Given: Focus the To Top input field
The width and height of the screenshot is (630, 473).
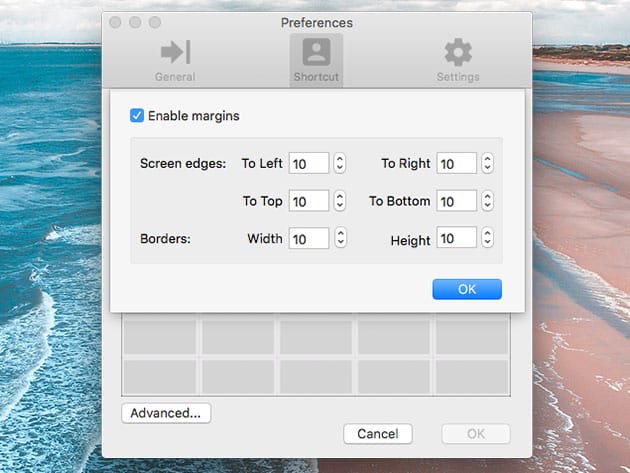Looking at the screenshot, I should [x=309, y=201].
